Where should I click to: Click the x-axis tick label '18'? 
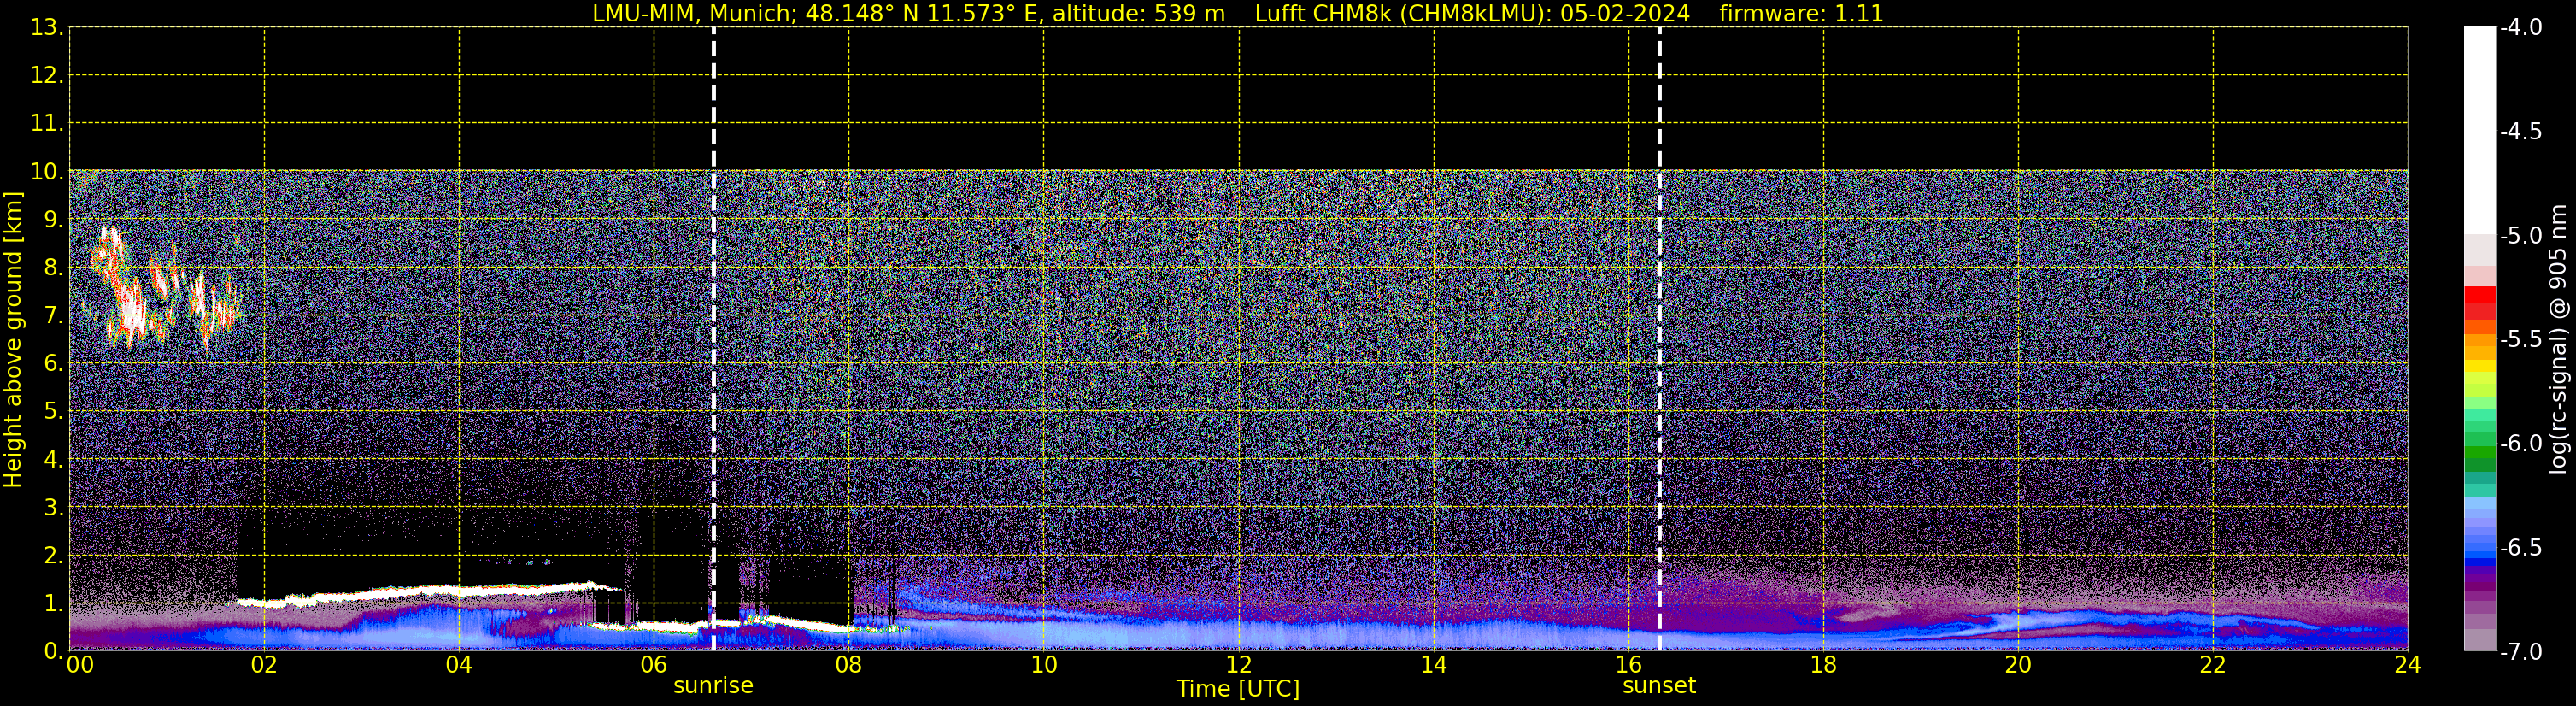click(x=1823, y=665)
